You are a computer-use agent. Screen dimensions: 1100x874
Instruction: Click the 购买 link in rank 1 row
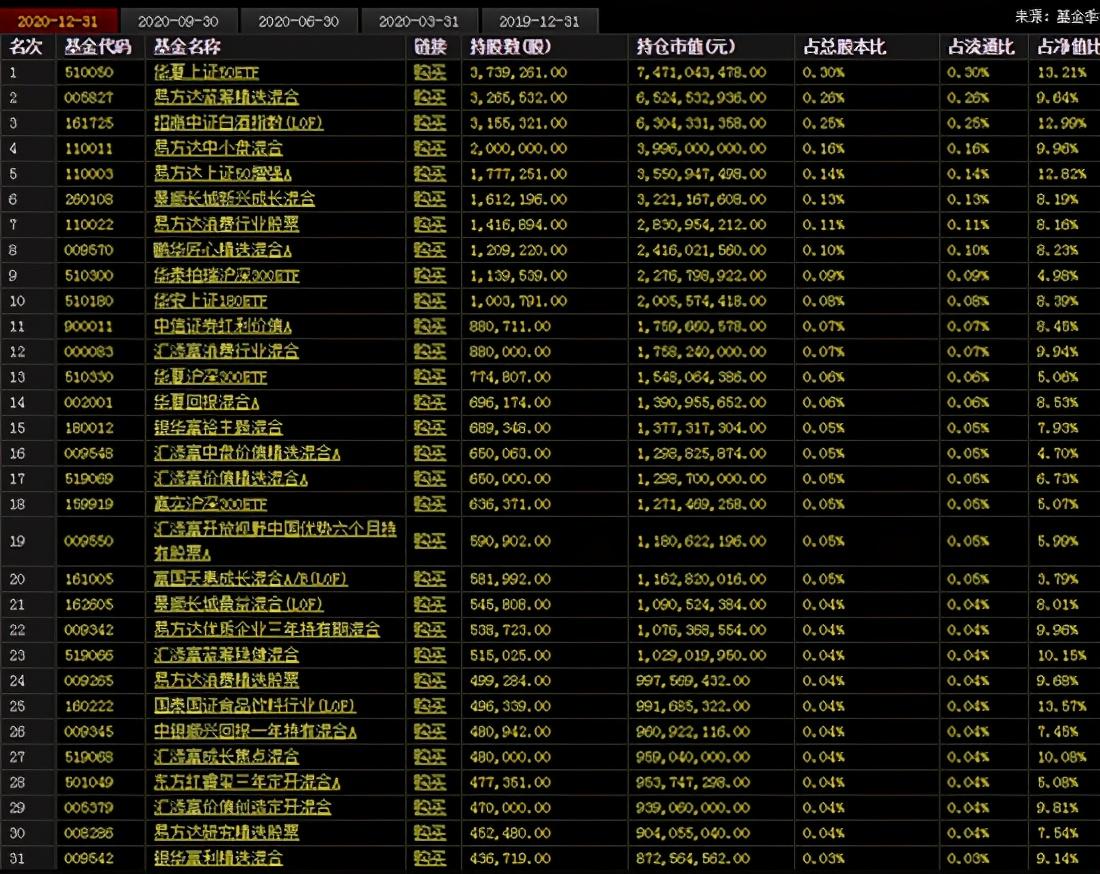(x=430, y=72)
